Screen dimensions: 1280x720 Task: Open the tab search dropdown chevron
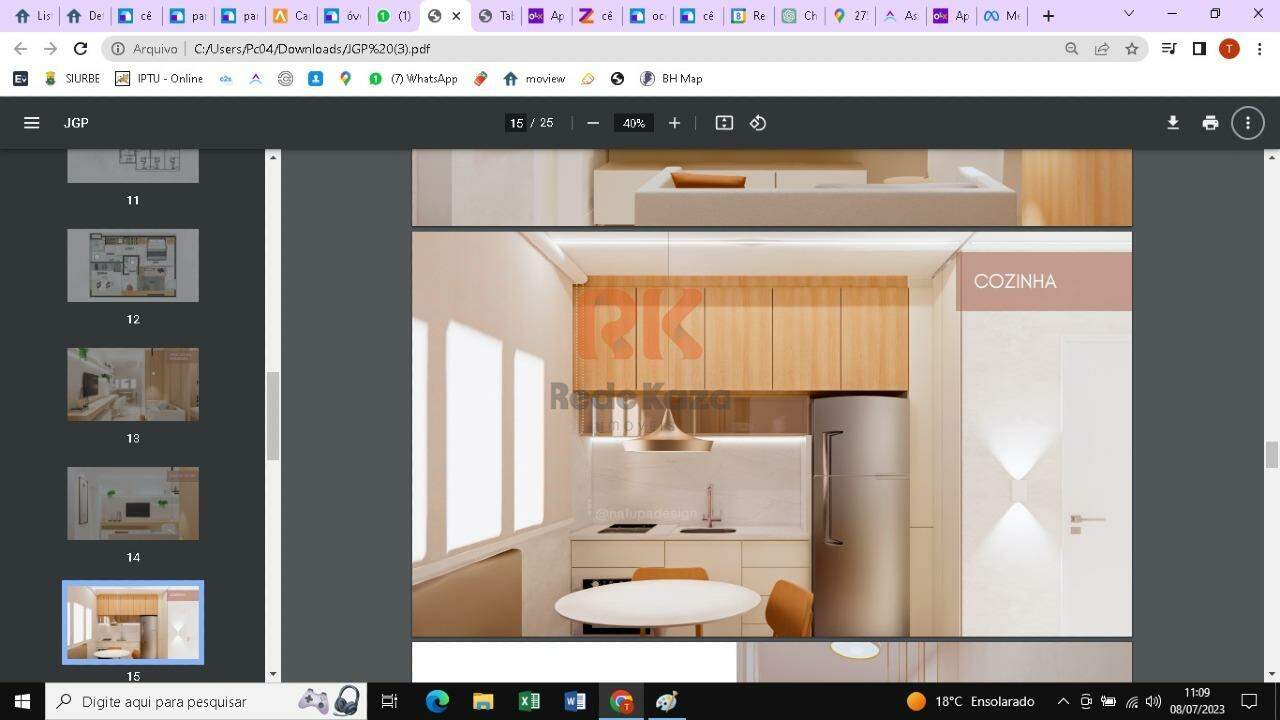(x=1129, y=14)
